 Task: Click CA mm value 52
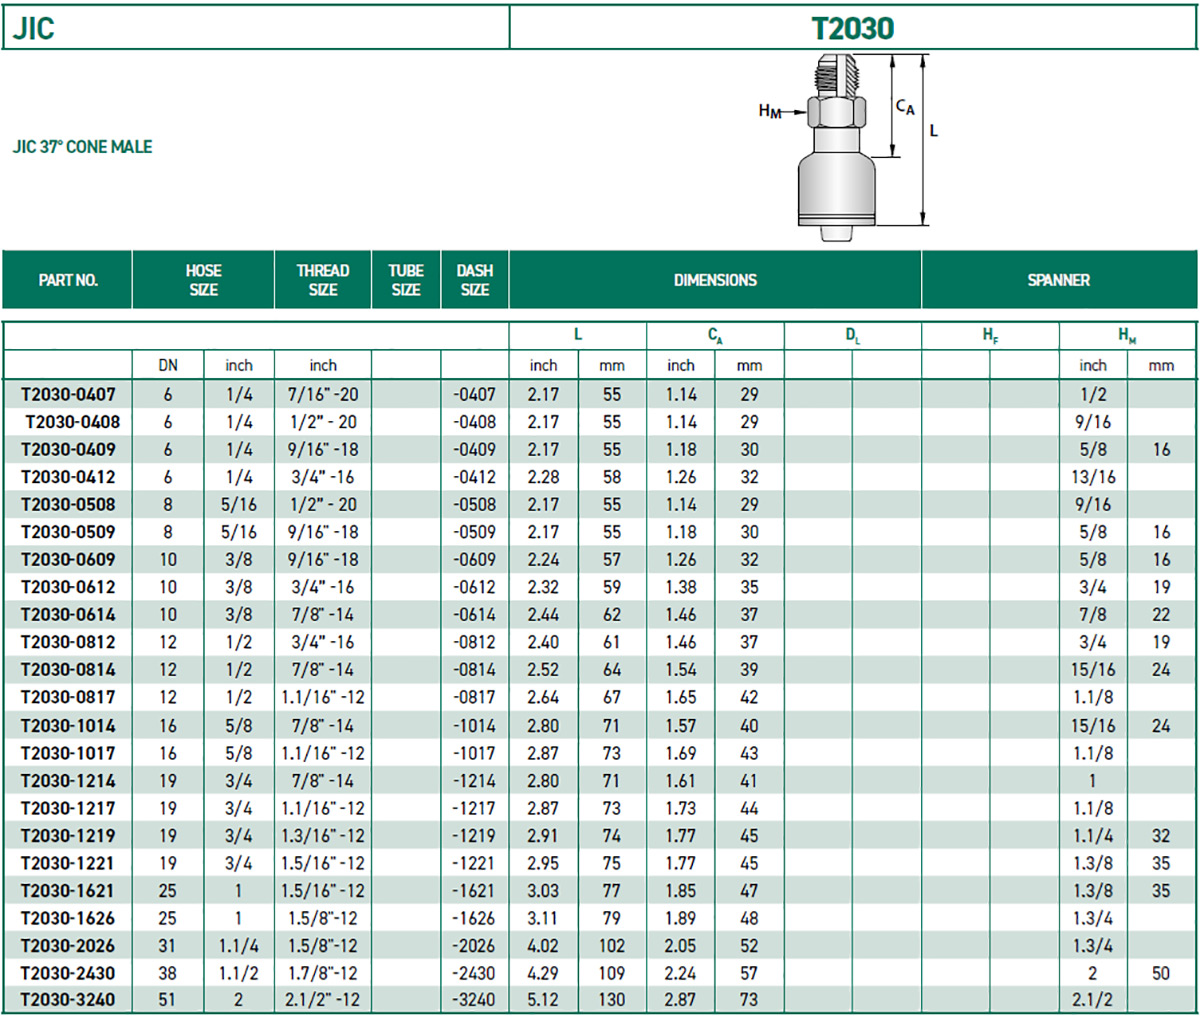point(749,946)
